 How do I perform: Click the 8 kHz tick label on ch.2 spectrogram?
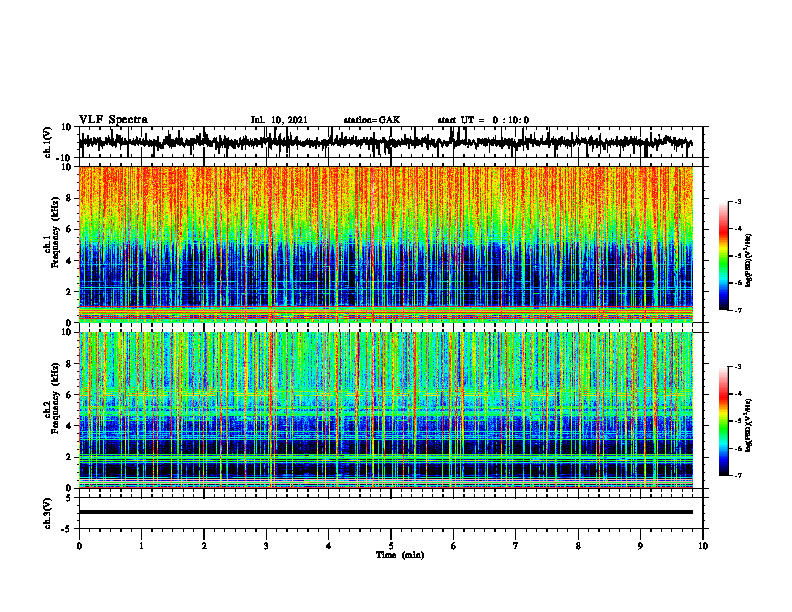click(x=69, y=364)
